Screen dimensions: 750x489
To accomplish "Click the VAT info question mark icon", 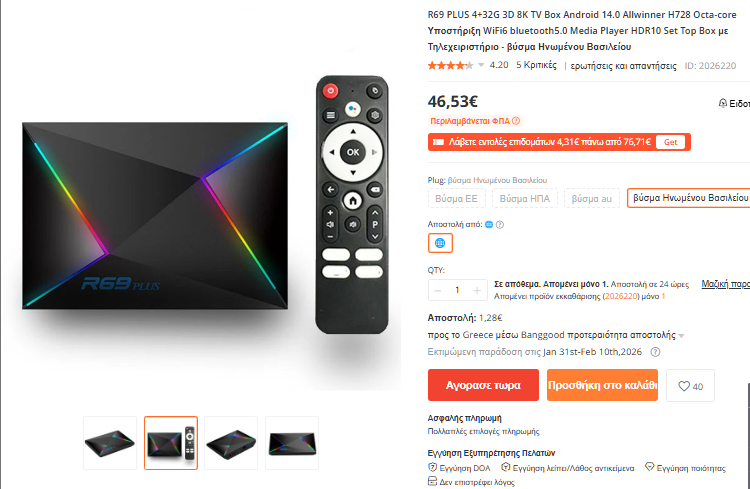I will pos(516,121).
